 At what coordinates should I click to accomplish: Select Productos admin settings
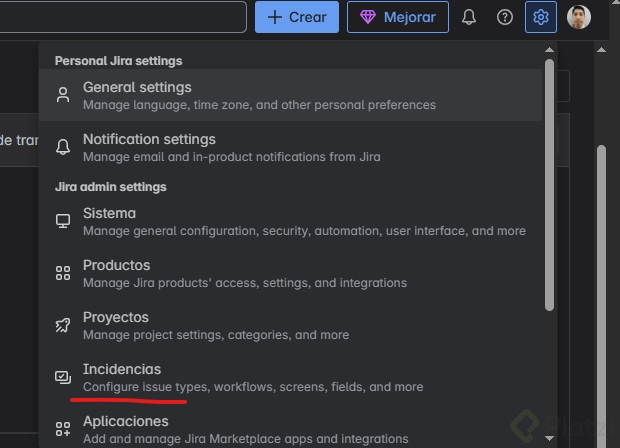116,265
